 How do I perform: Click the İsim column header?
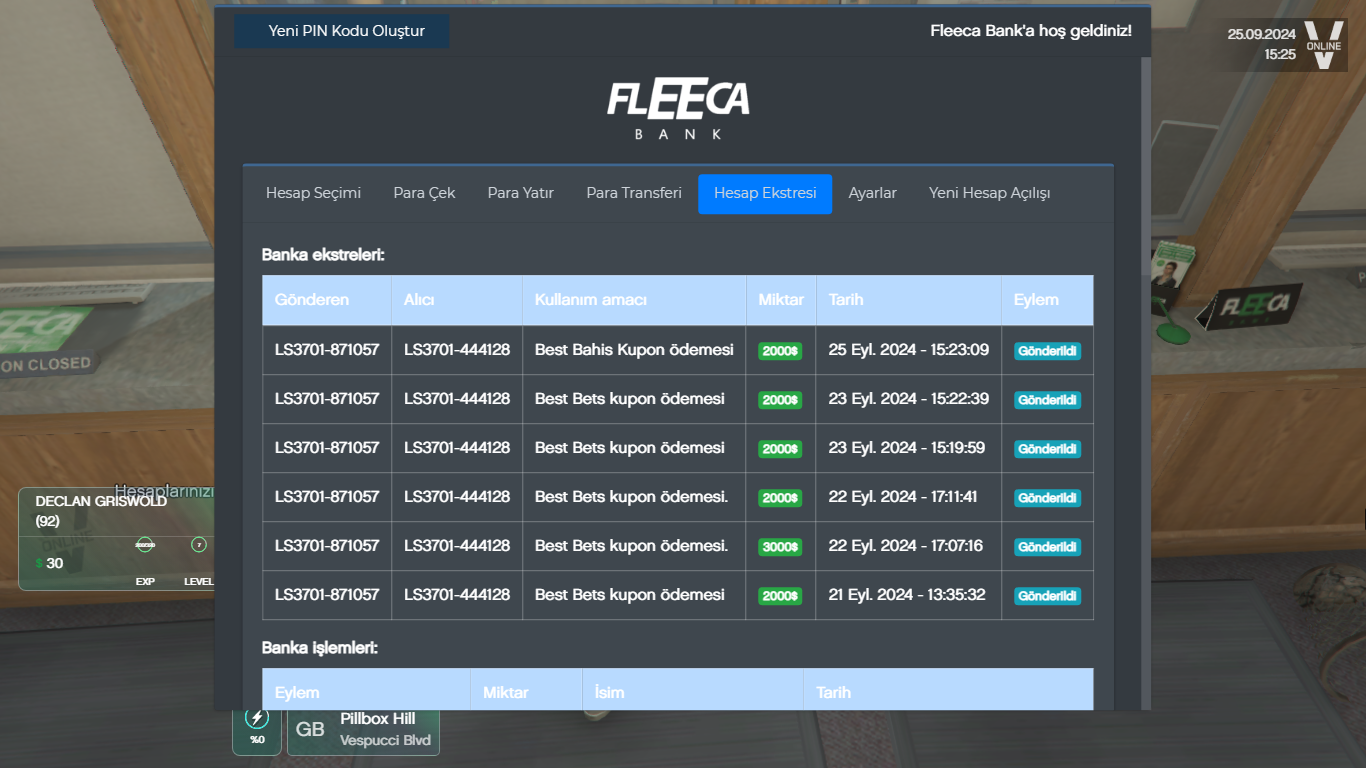(x=693, y=692)
